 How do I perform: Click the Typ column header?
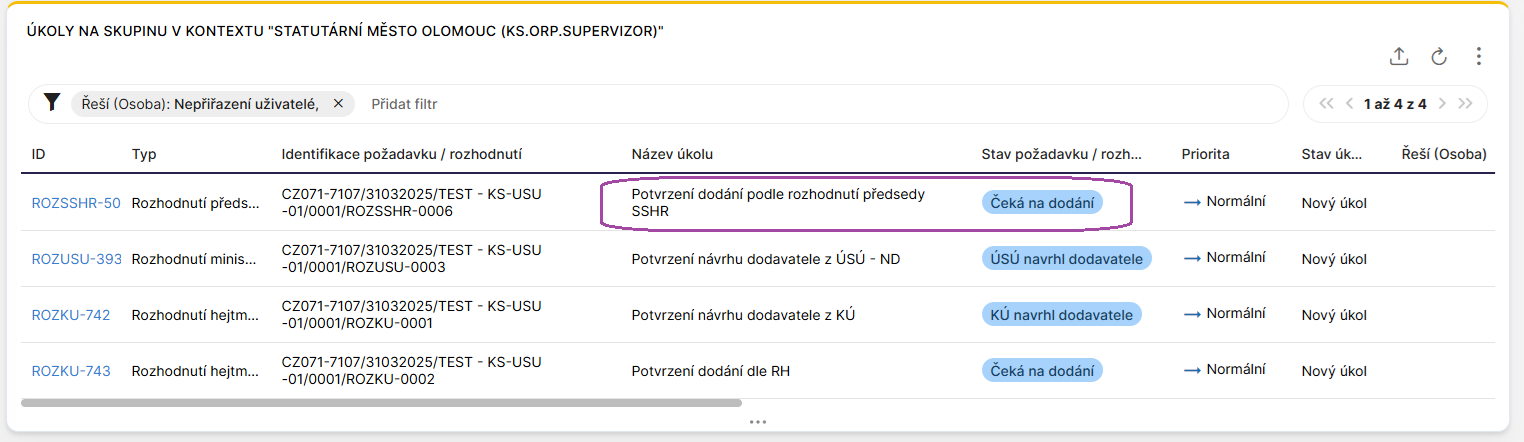(144, 154)
